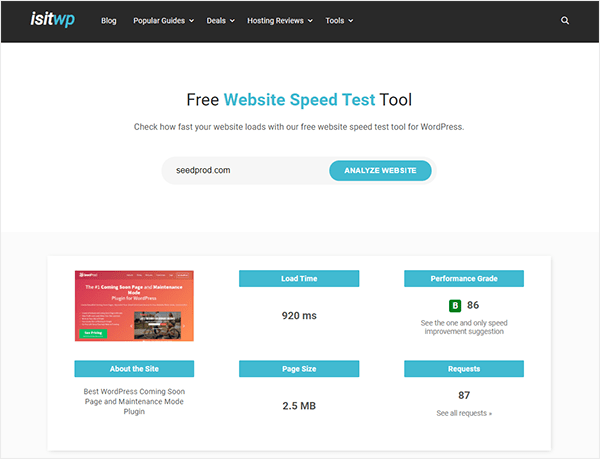Select the 920 ms load time value
The height and width of the screenshot is (459, 600).
tap(299, 316)
